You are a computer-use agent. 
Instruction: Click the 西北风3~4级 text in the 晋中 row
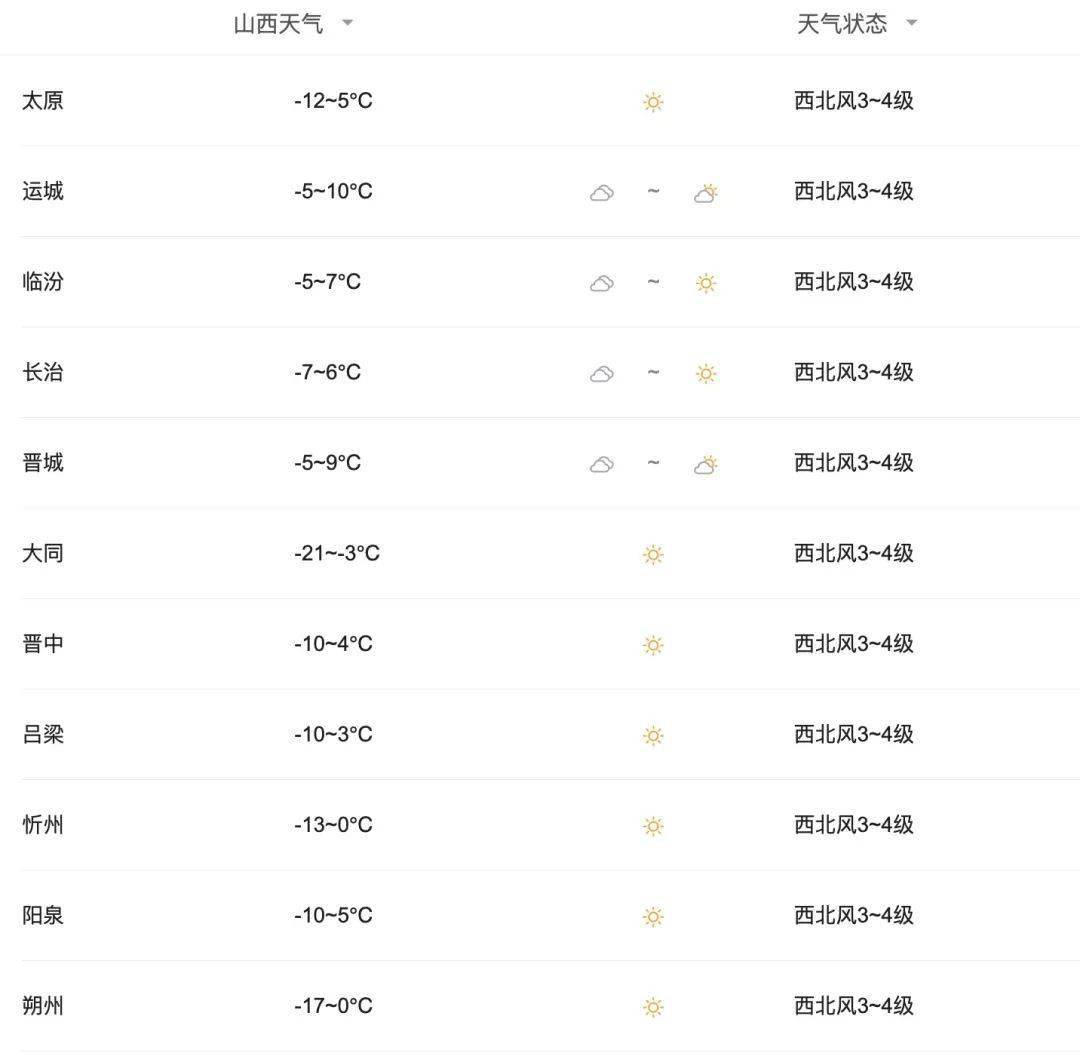(854, 644)
